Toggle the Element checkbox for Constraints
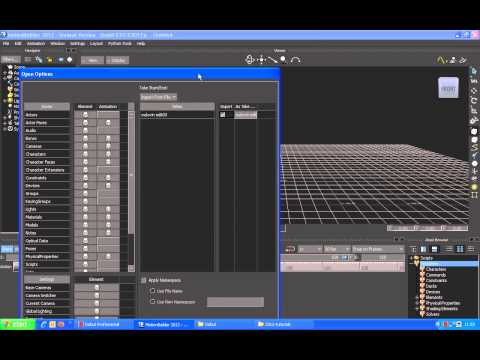Screen dimensions: 480x360 coord(85,178)
